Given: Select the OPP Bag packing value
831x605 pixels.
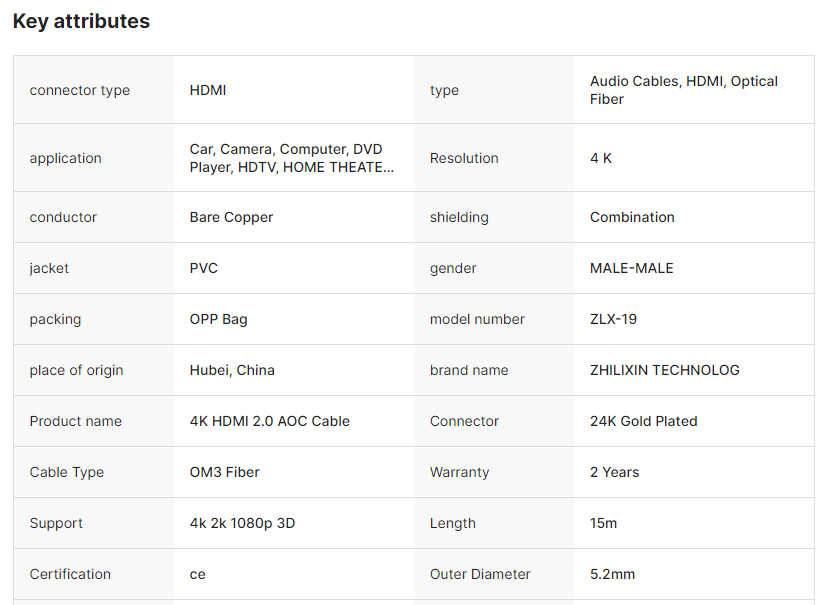Looking at the screenshot, I should click(x=219, y=319).
